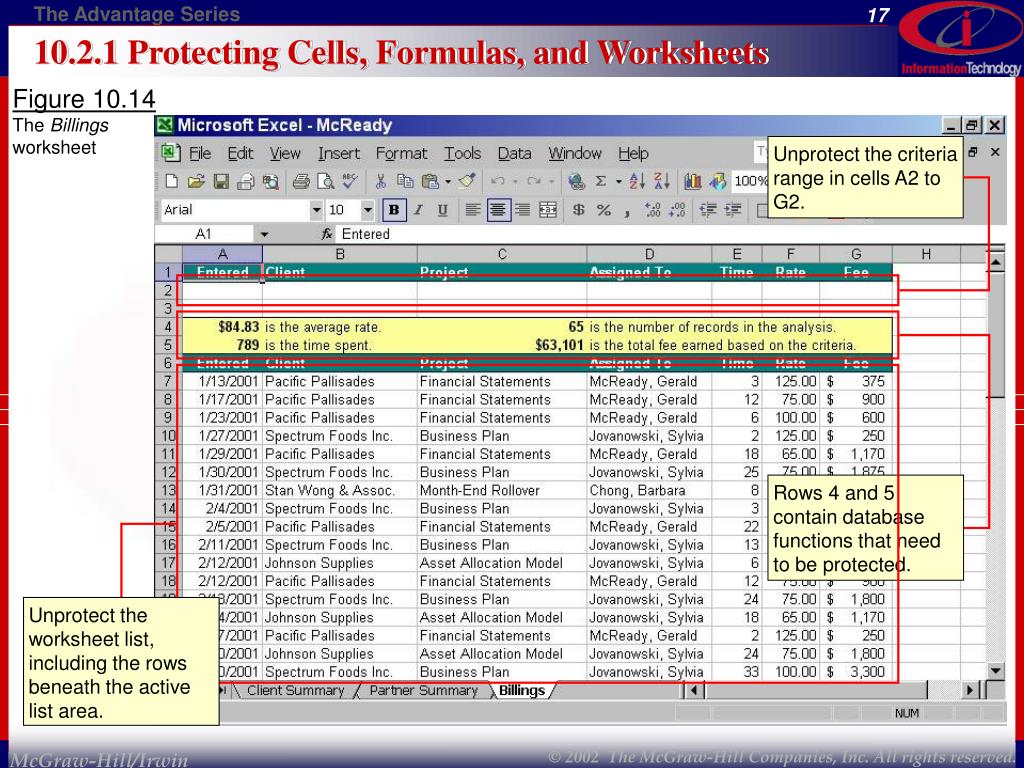This screenshot has width=1024, height=768.
Task: Apply Percent Style icon
Action: [x=603, y=210]
